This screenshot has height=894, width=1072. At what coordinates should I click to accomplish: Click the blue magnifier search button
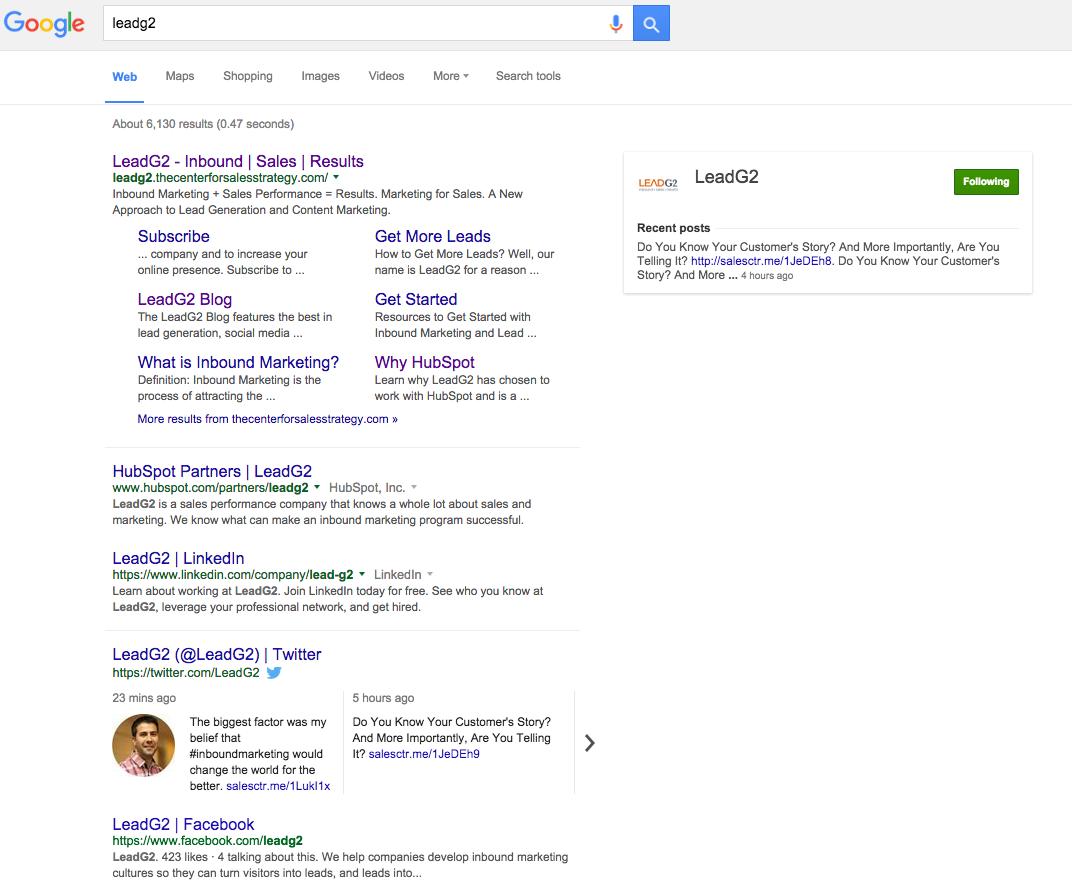click(x=651, y=23)
